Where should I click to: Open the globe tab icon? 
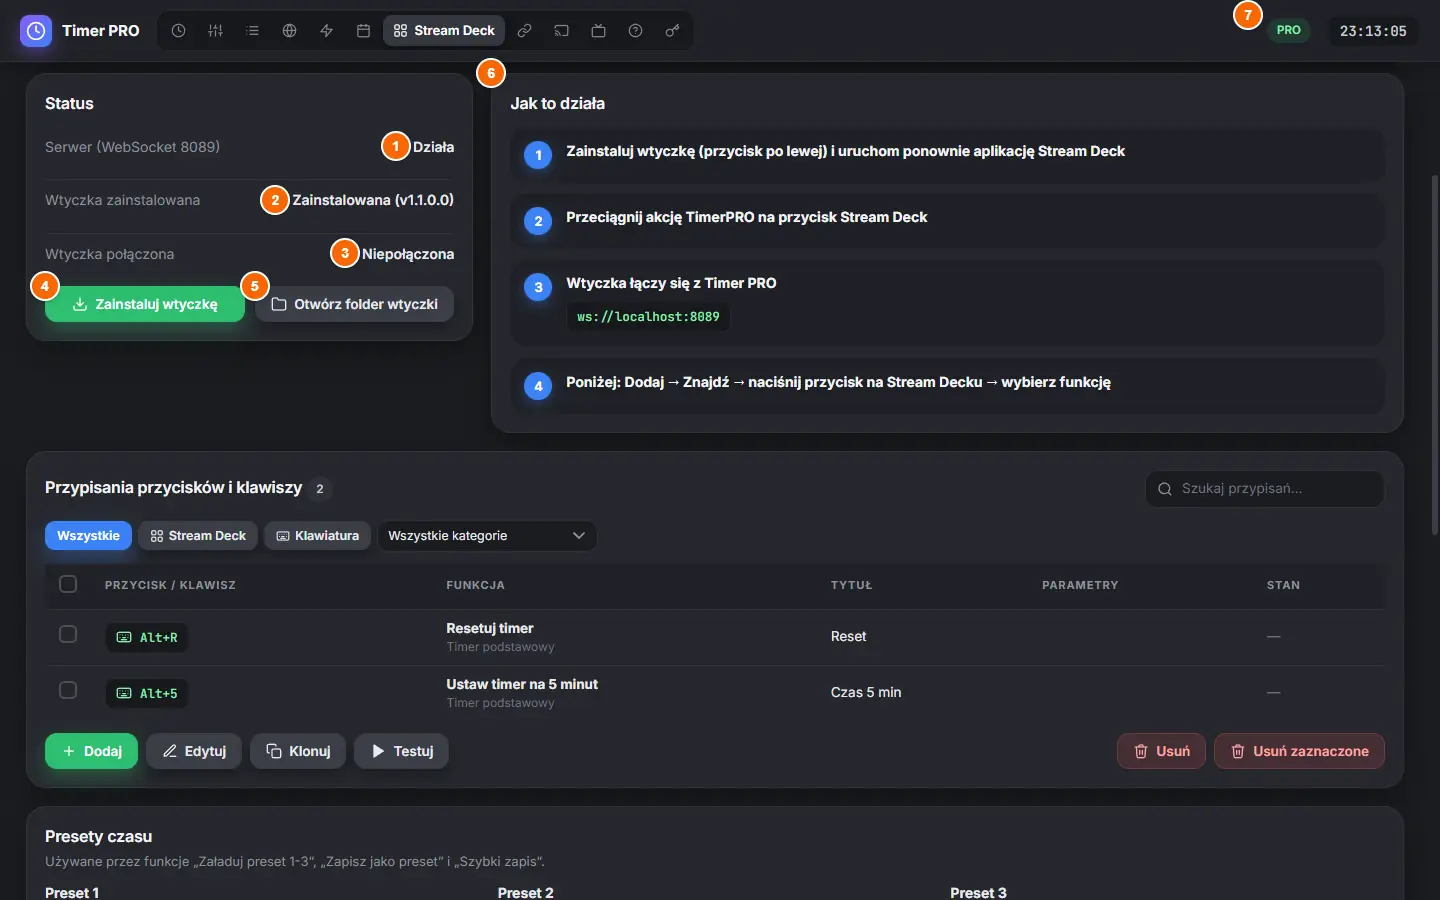[x=289, y=31]
